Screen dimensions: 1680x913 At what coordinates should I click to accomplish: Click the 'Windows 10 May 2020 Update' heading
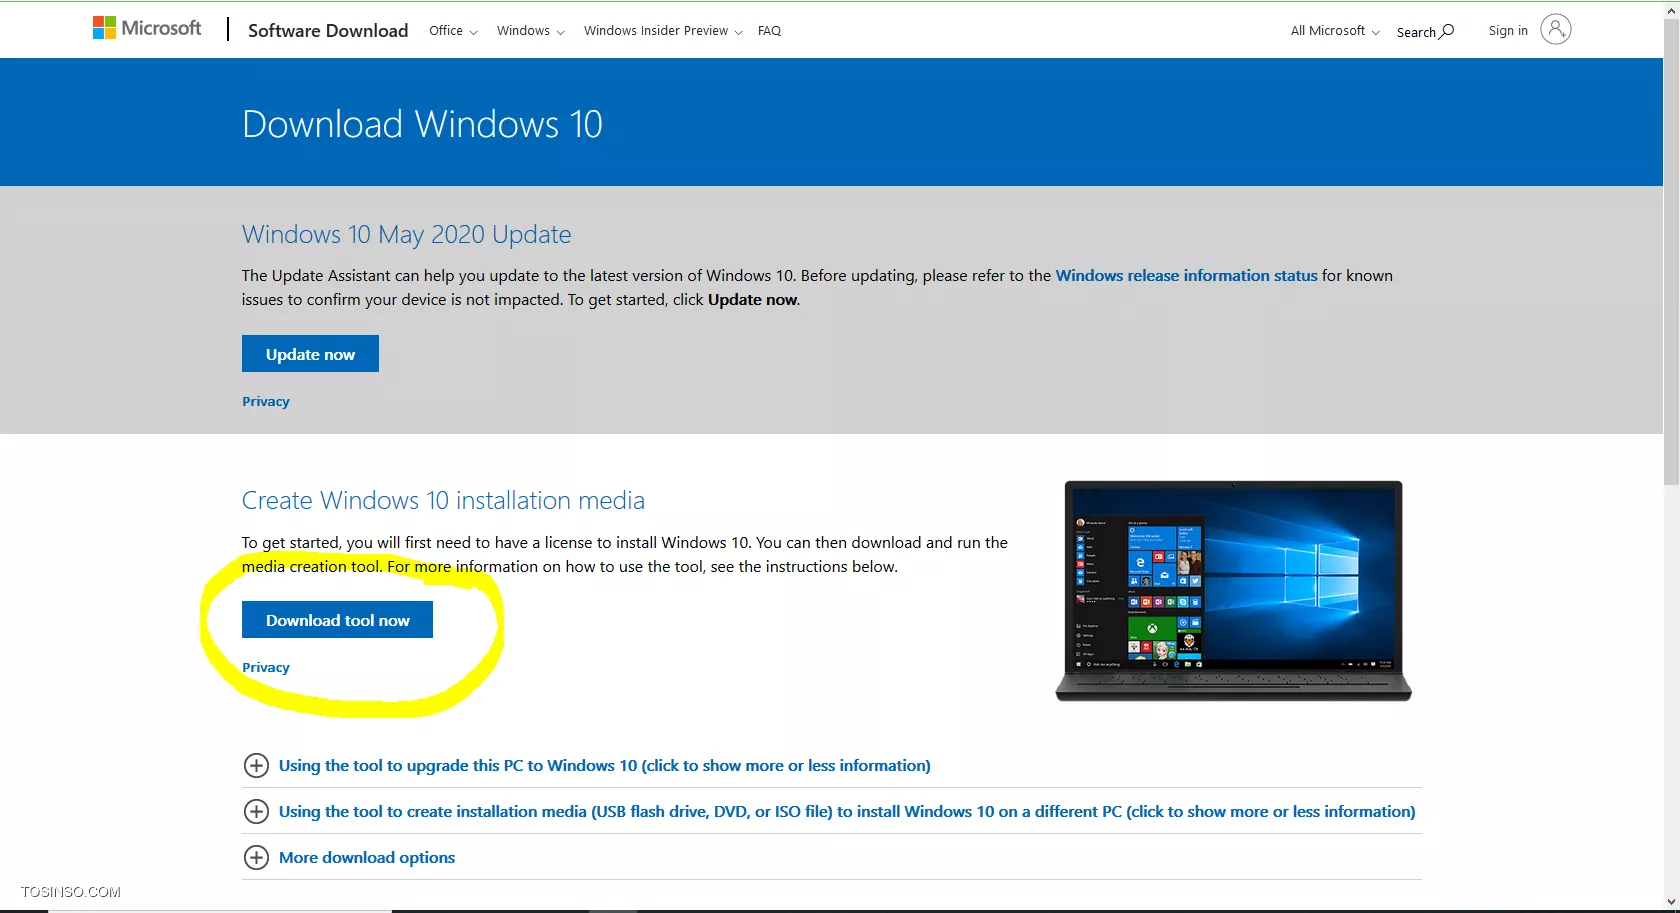407,234
